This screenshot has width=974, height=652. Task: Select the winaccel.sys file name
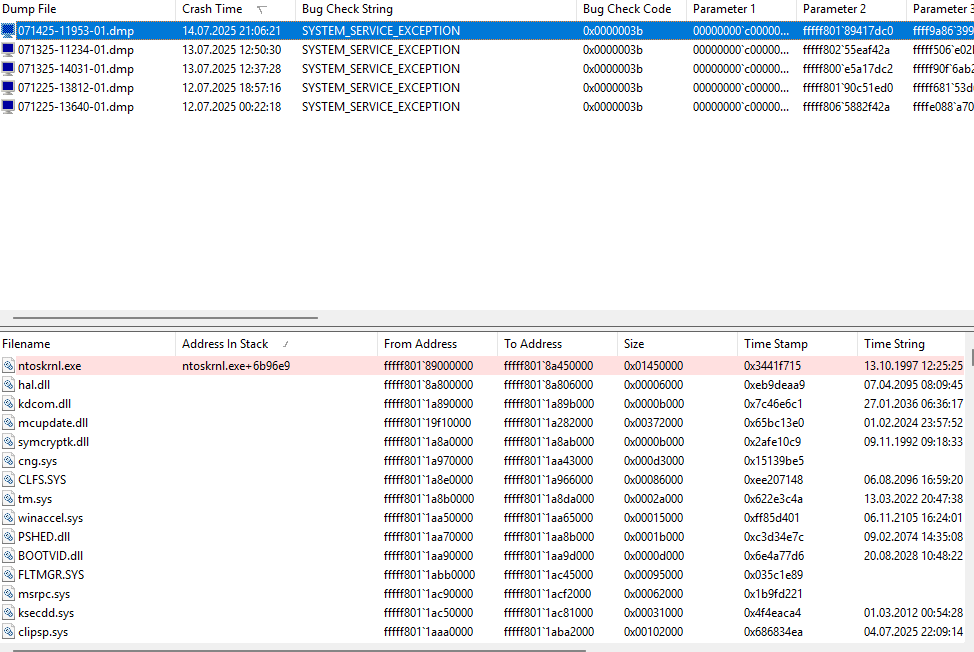(x=50, y=518)
